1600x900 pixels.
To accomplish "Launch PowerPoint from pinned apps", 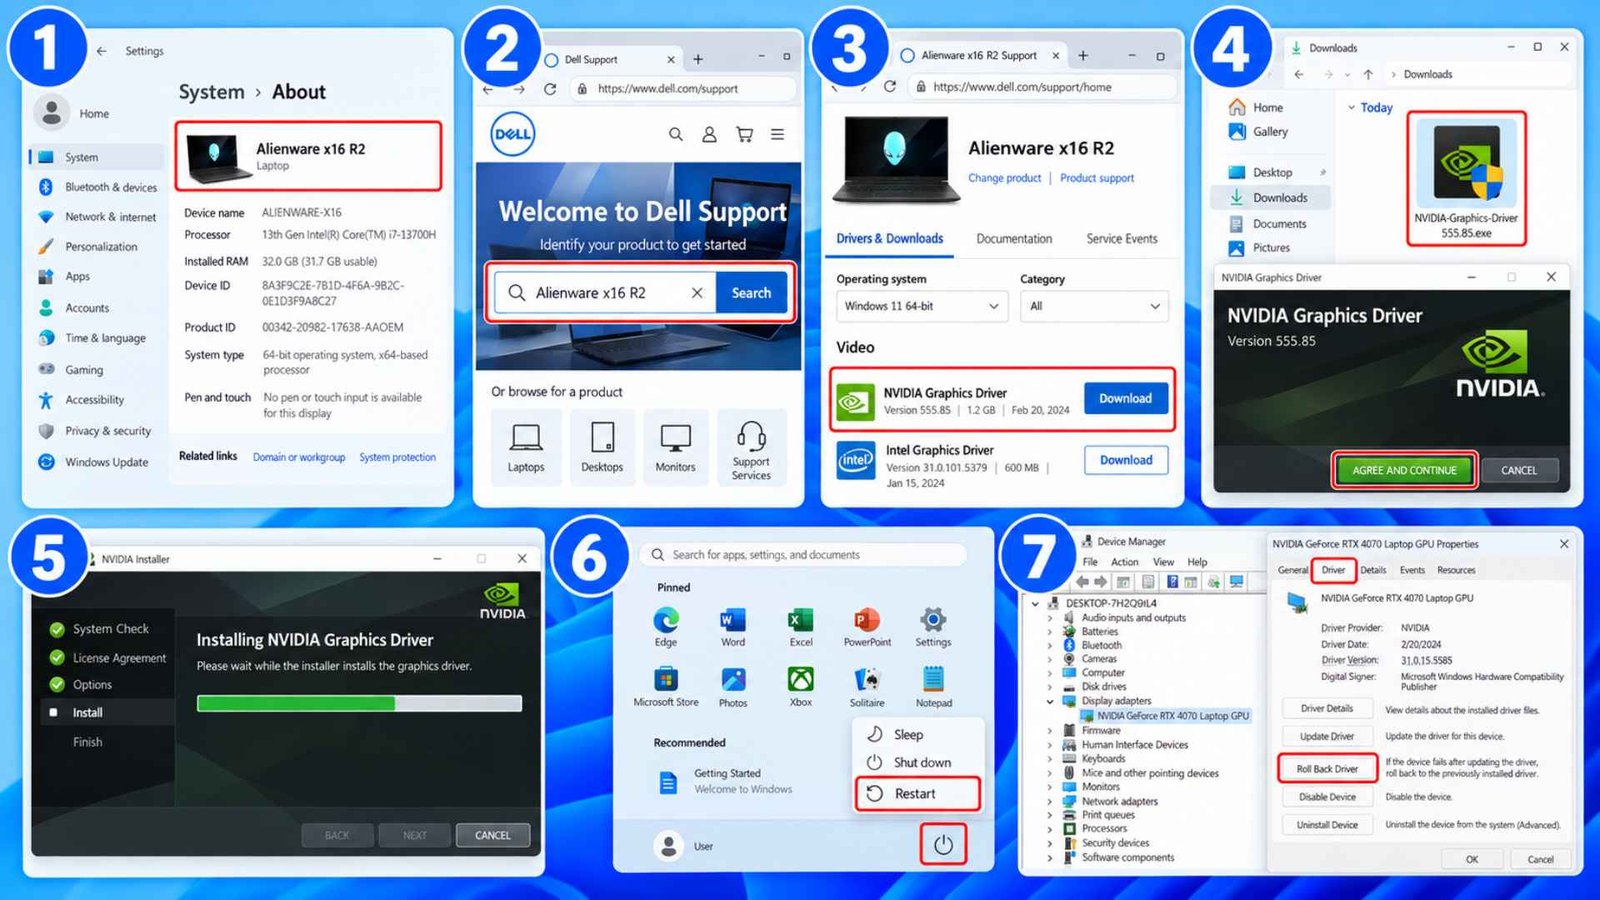I will (x=866, y=626).
